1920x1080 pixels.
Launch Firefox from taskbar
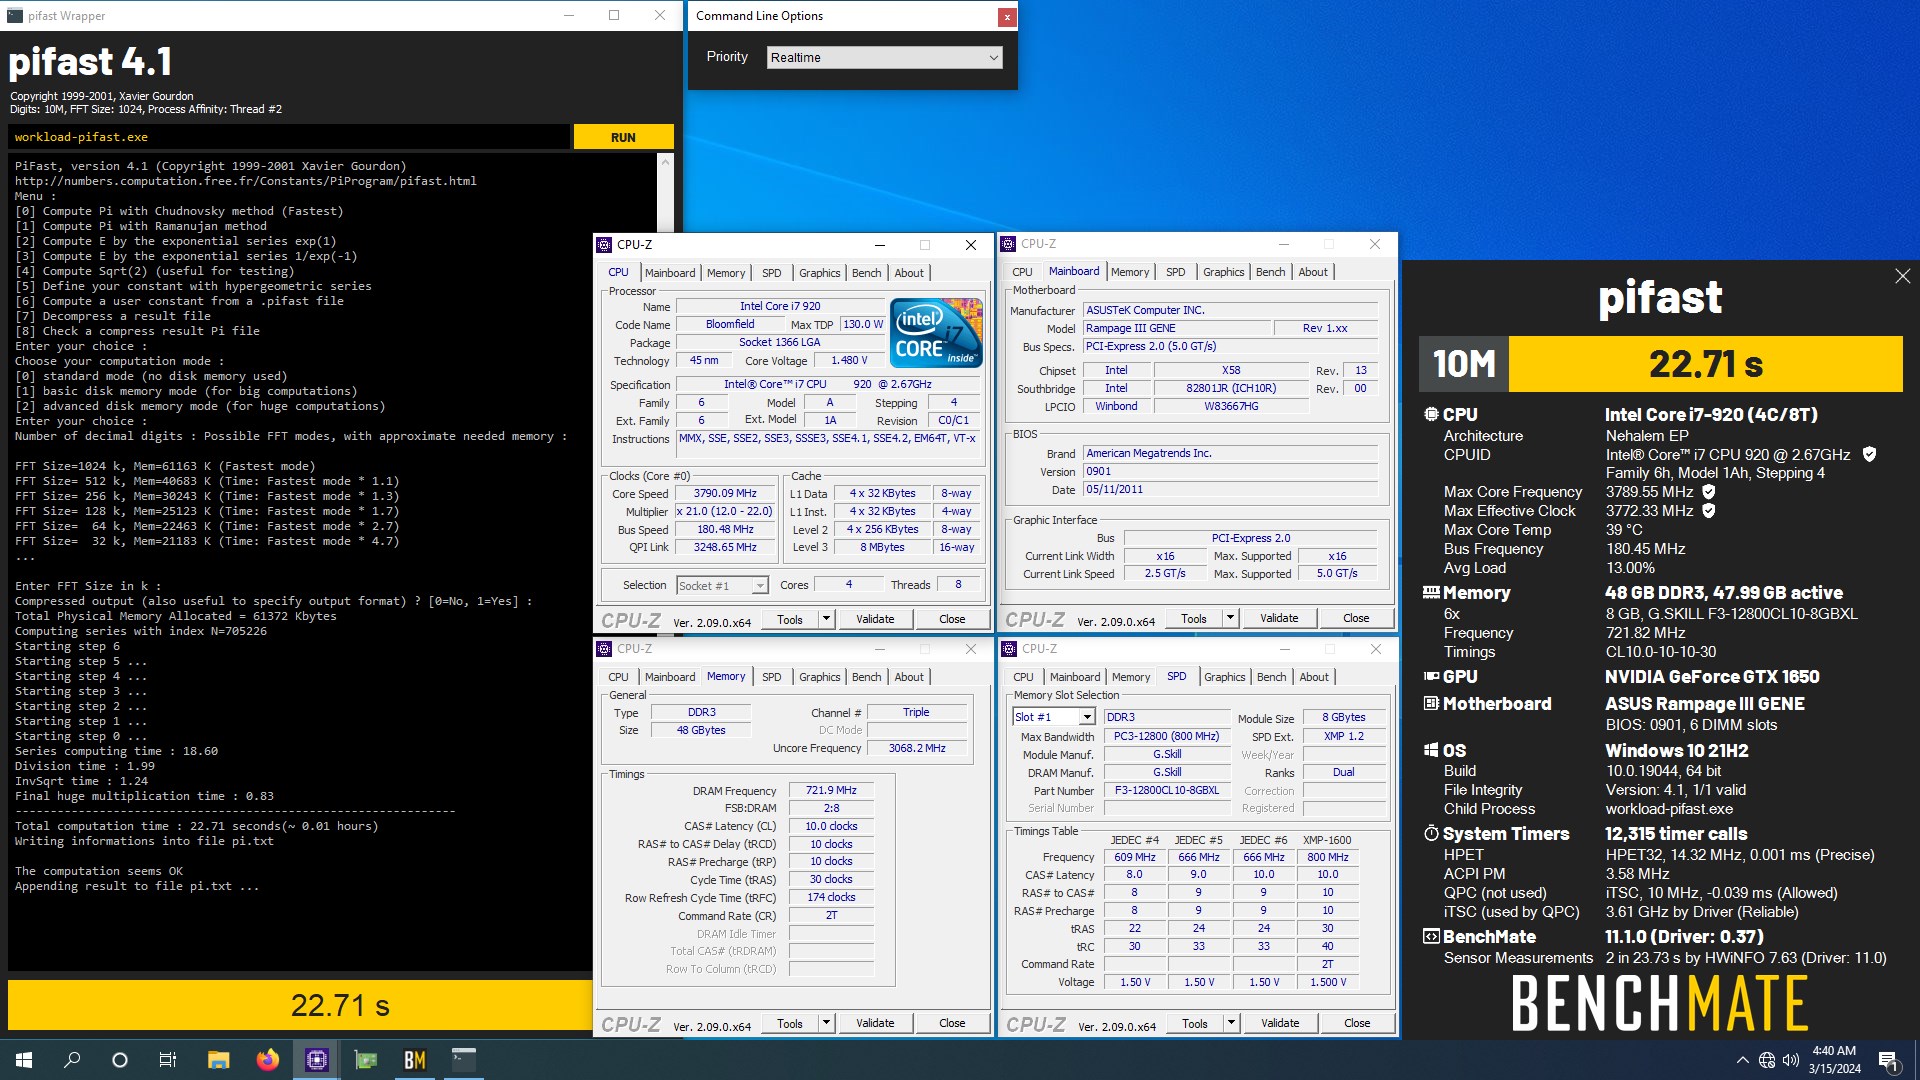coord(267,1060)
